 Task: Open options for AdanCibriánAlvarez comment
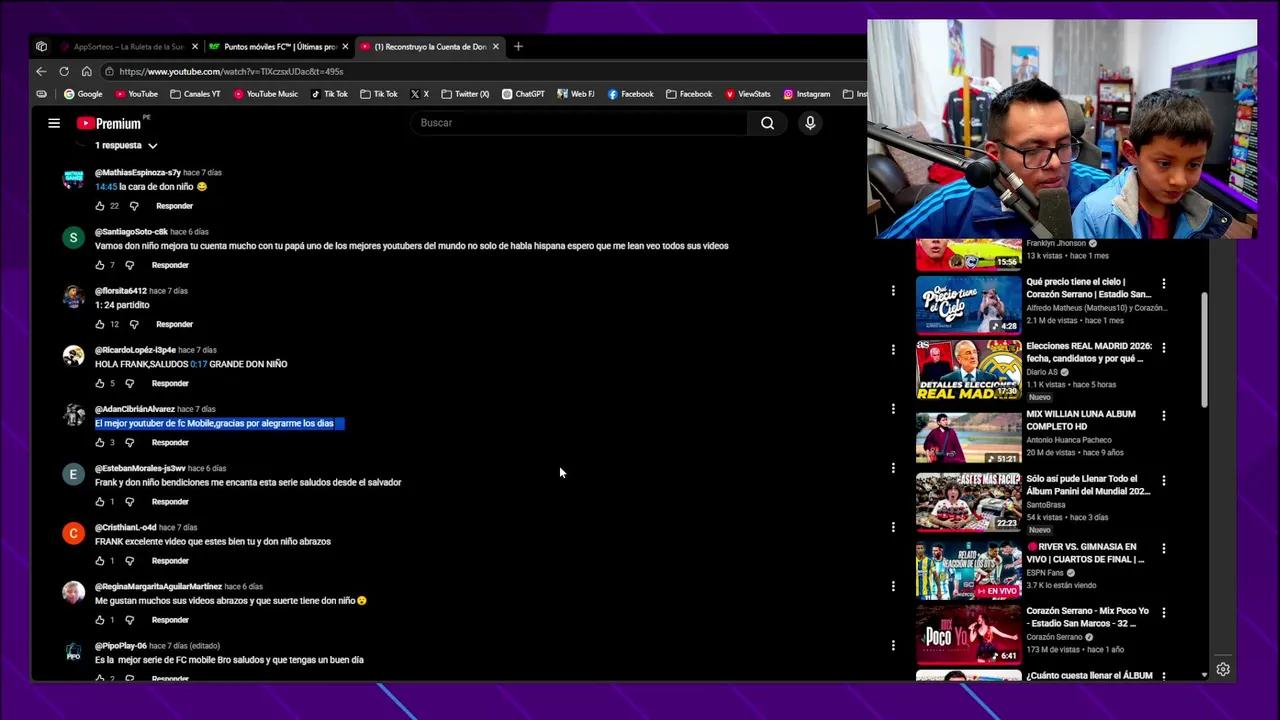(x=893, y=409)
